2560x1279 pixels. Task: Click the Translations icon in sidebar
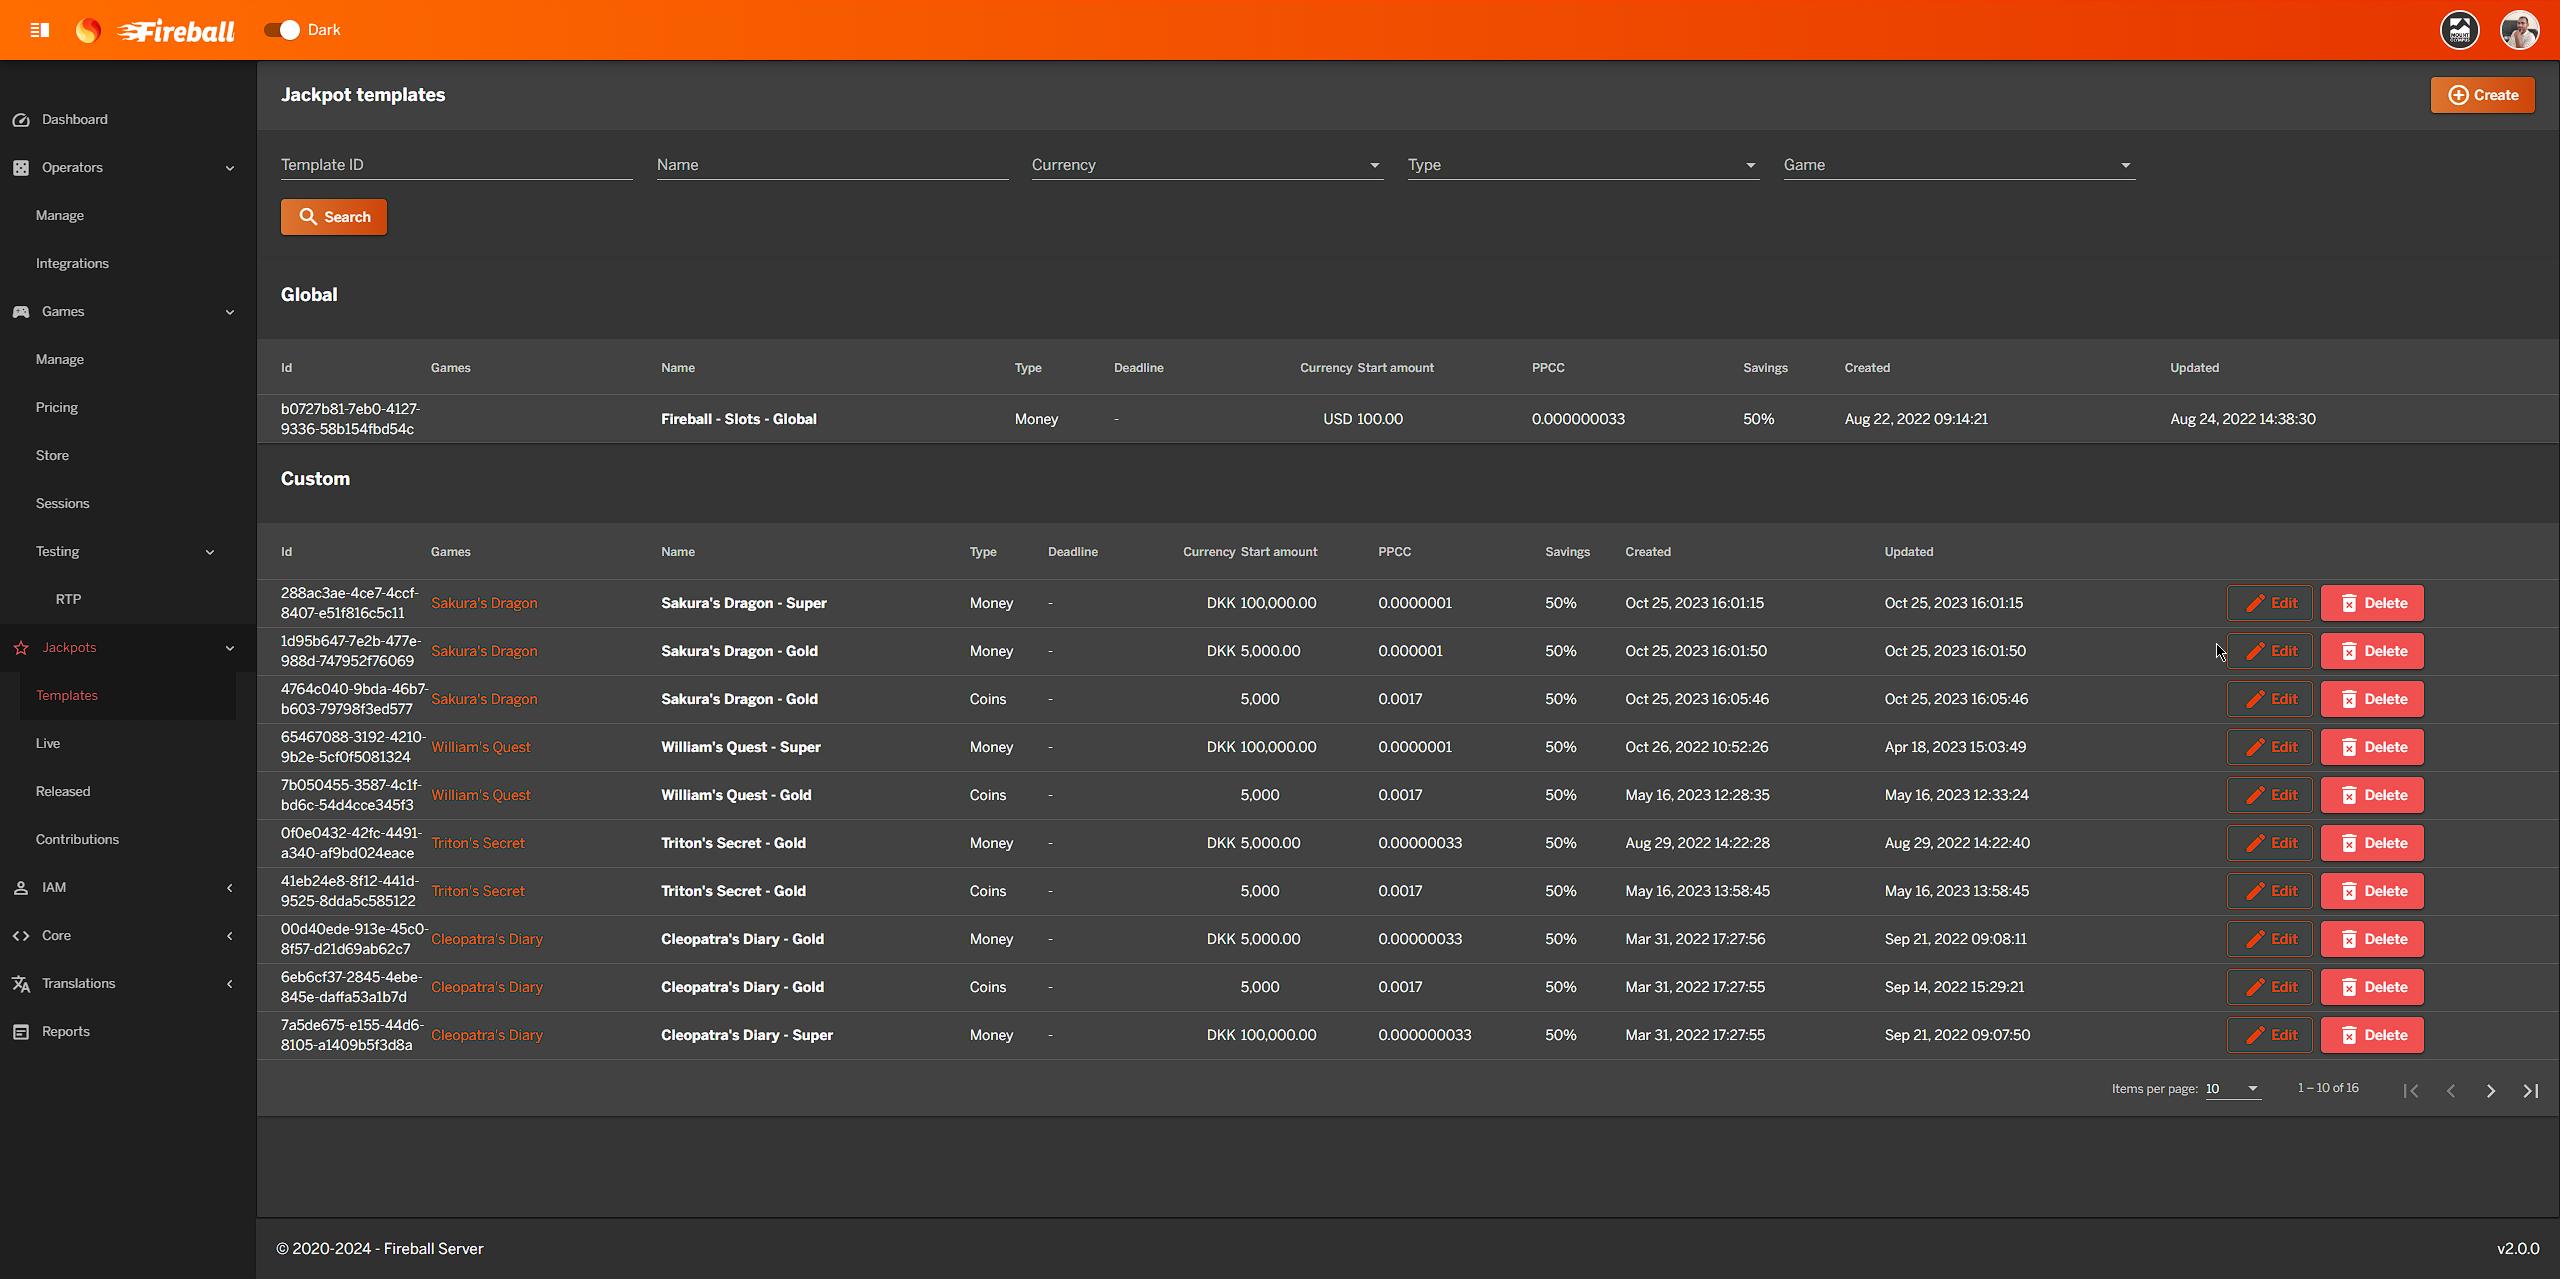click(21, 984)
